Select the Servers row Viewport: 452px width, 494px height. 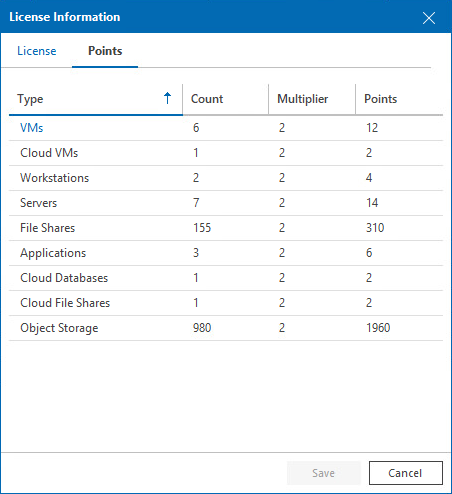pyautogui.click(x=226, y=203)
